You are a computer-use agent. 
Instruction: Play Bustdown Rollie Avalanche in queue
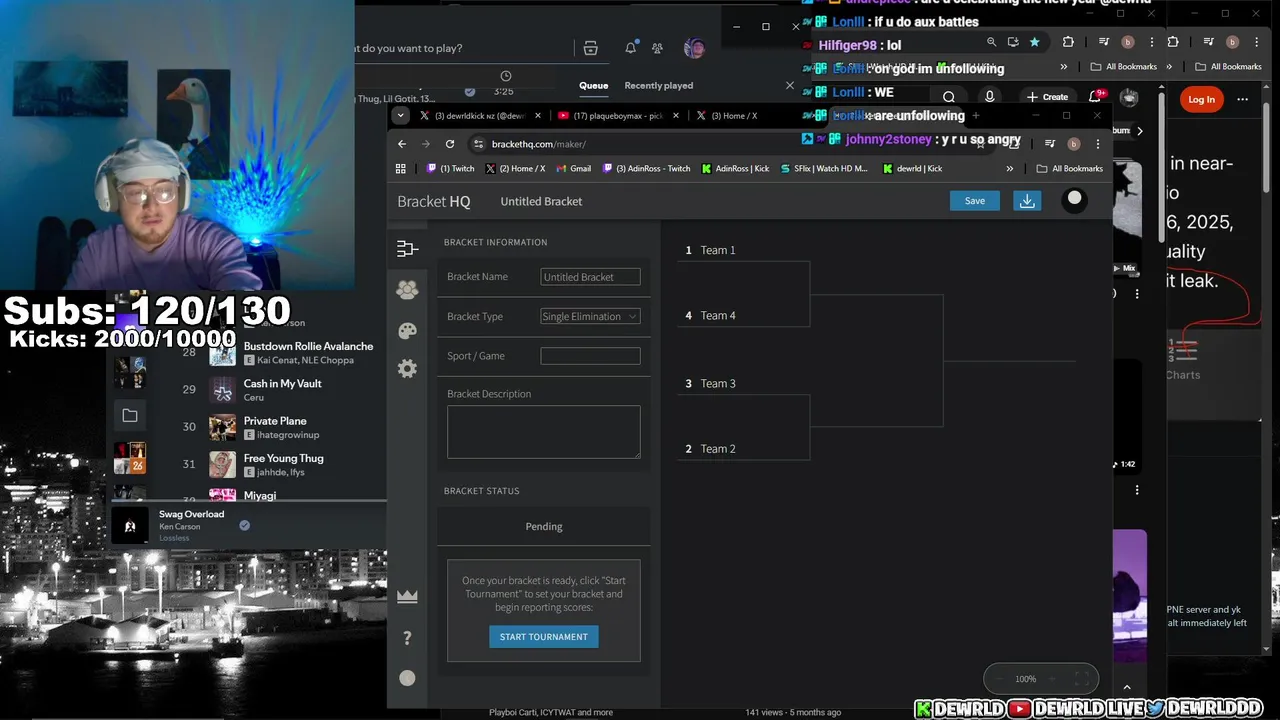pyautogui.click(x=308, y=346)
